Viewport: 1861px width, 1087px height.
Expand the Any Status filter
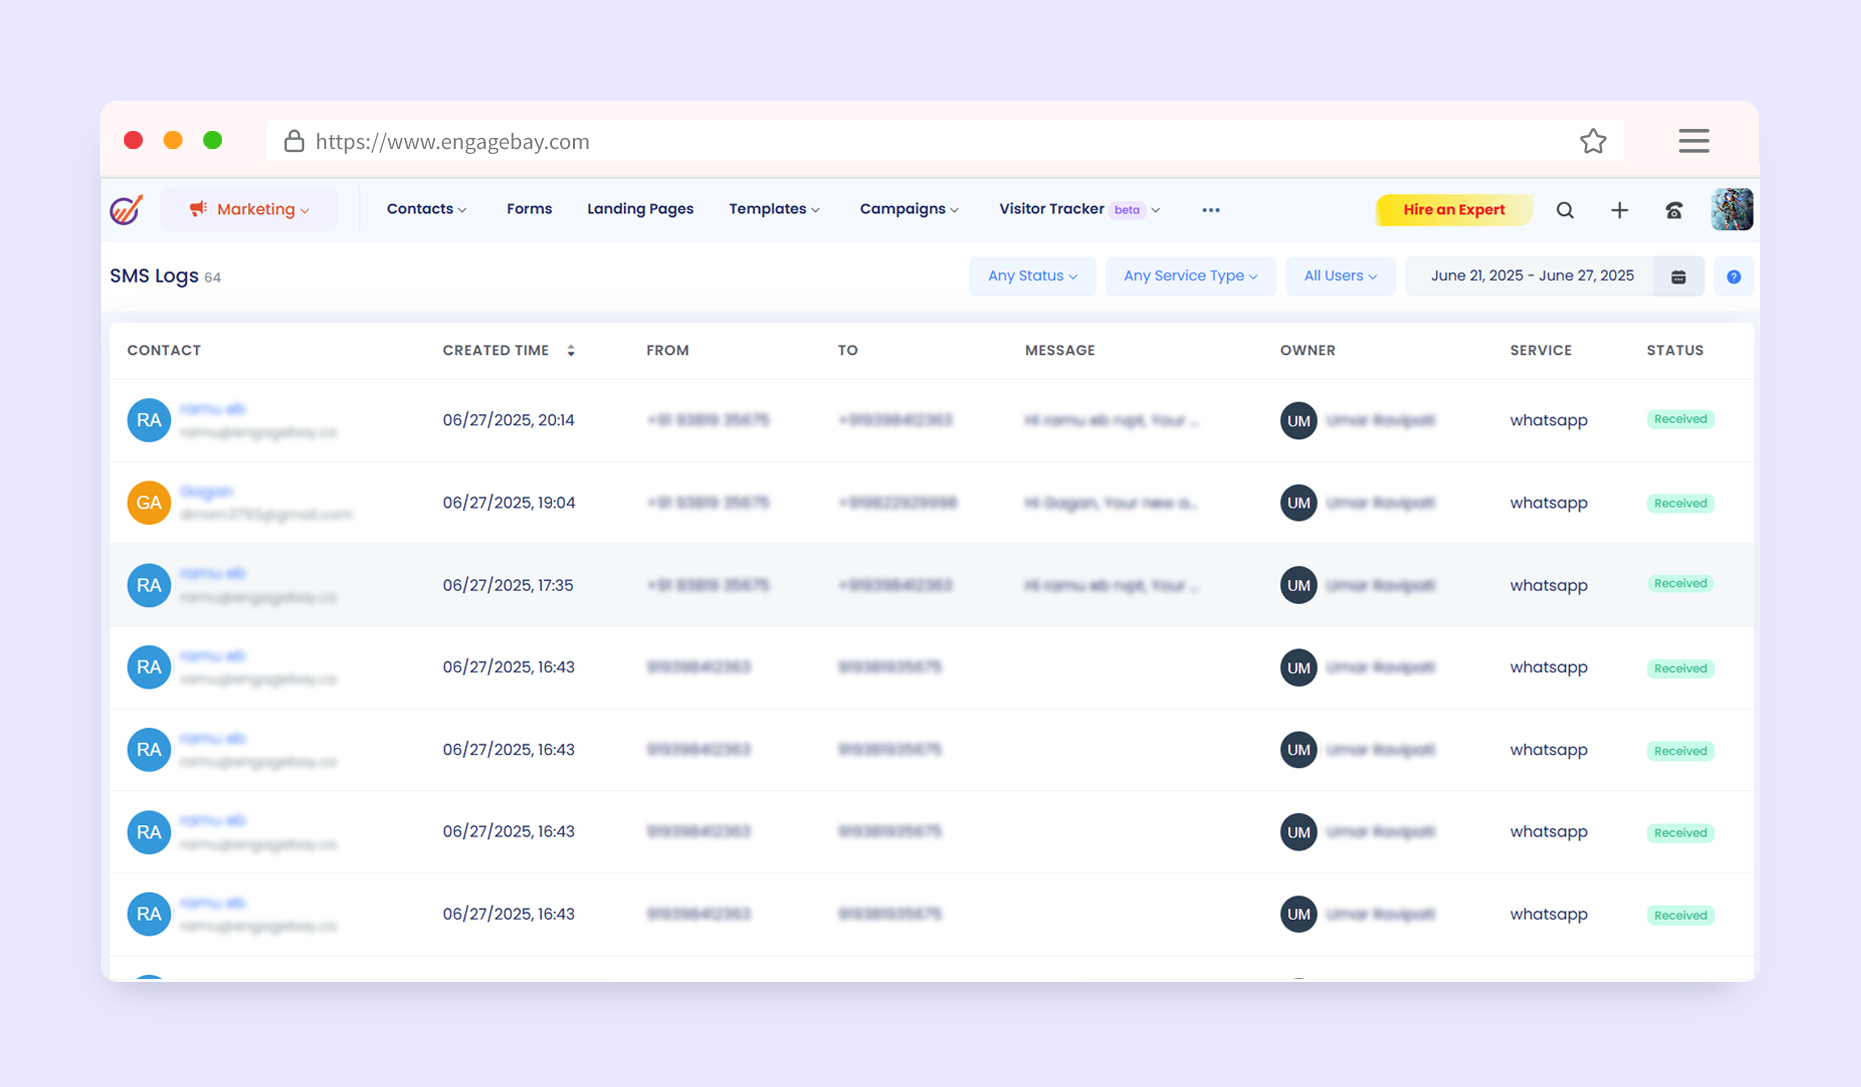coord(1032,276)
